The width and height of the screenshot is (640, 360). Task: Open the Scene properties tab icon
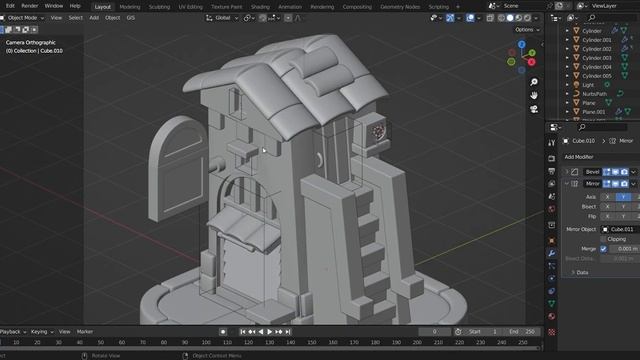coord(551,196)
